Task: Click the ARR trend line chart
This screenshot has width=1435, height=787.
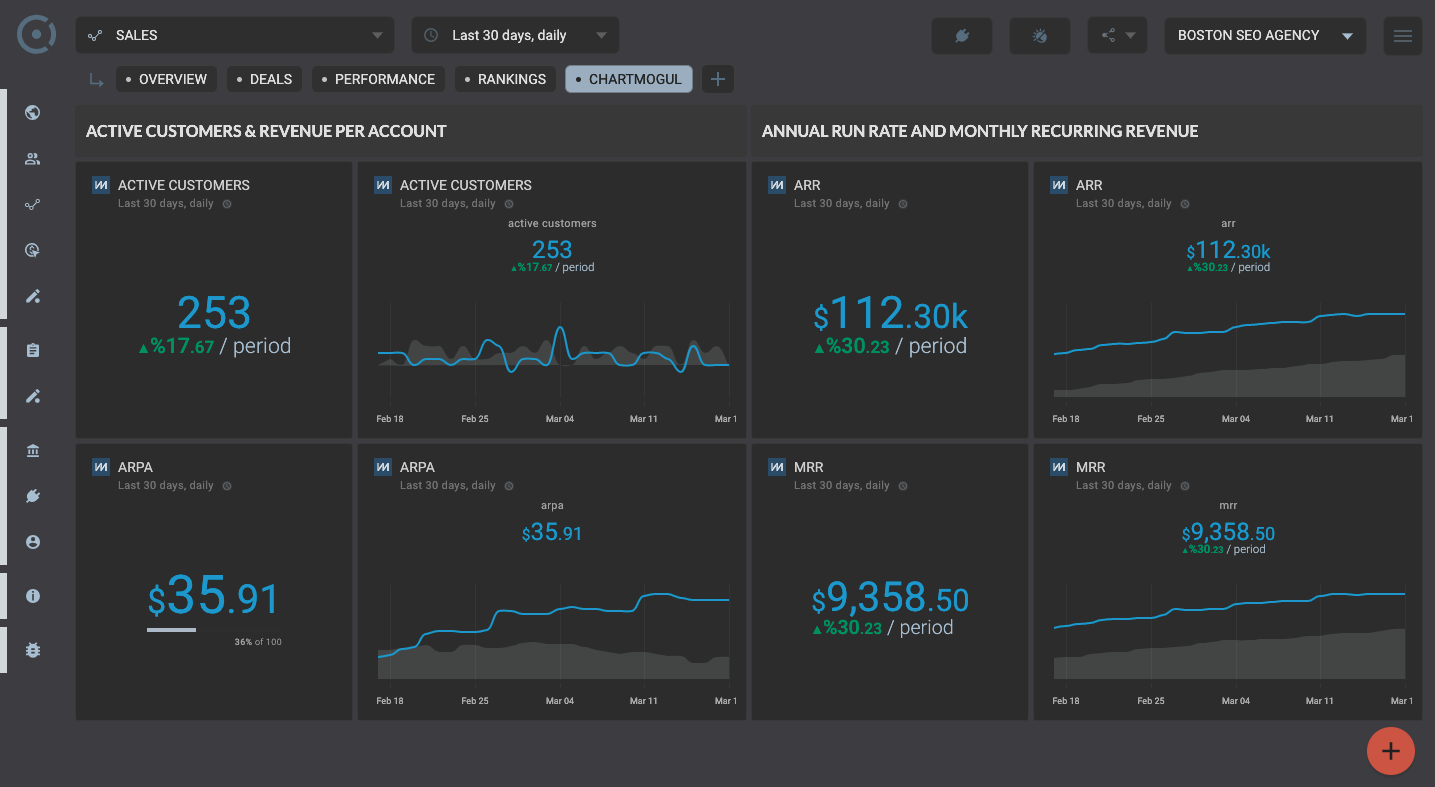Action: pos(1230,350)
